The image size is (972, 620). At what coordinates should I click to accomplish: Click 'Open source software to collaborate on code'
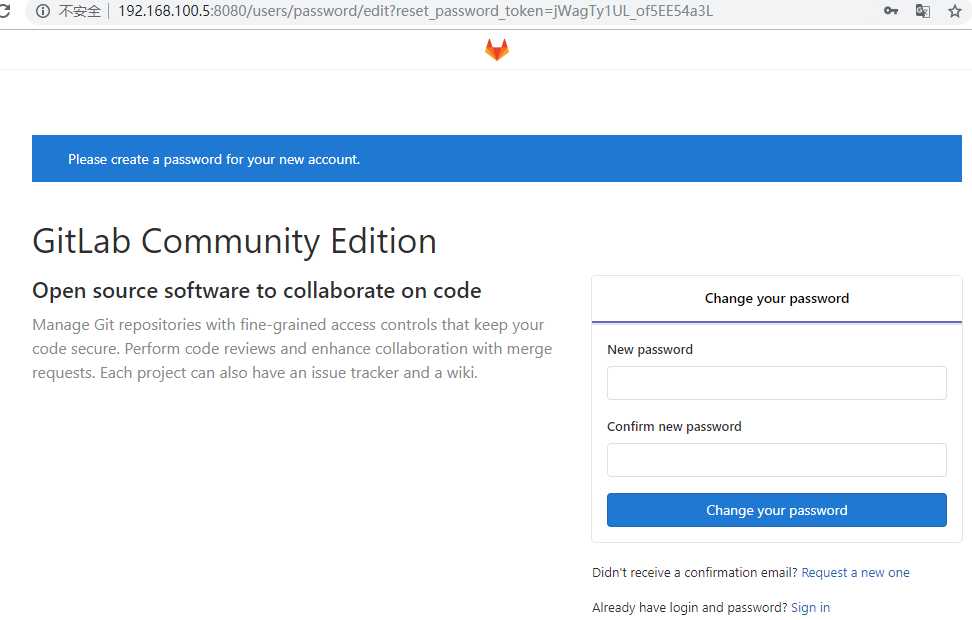257,290
